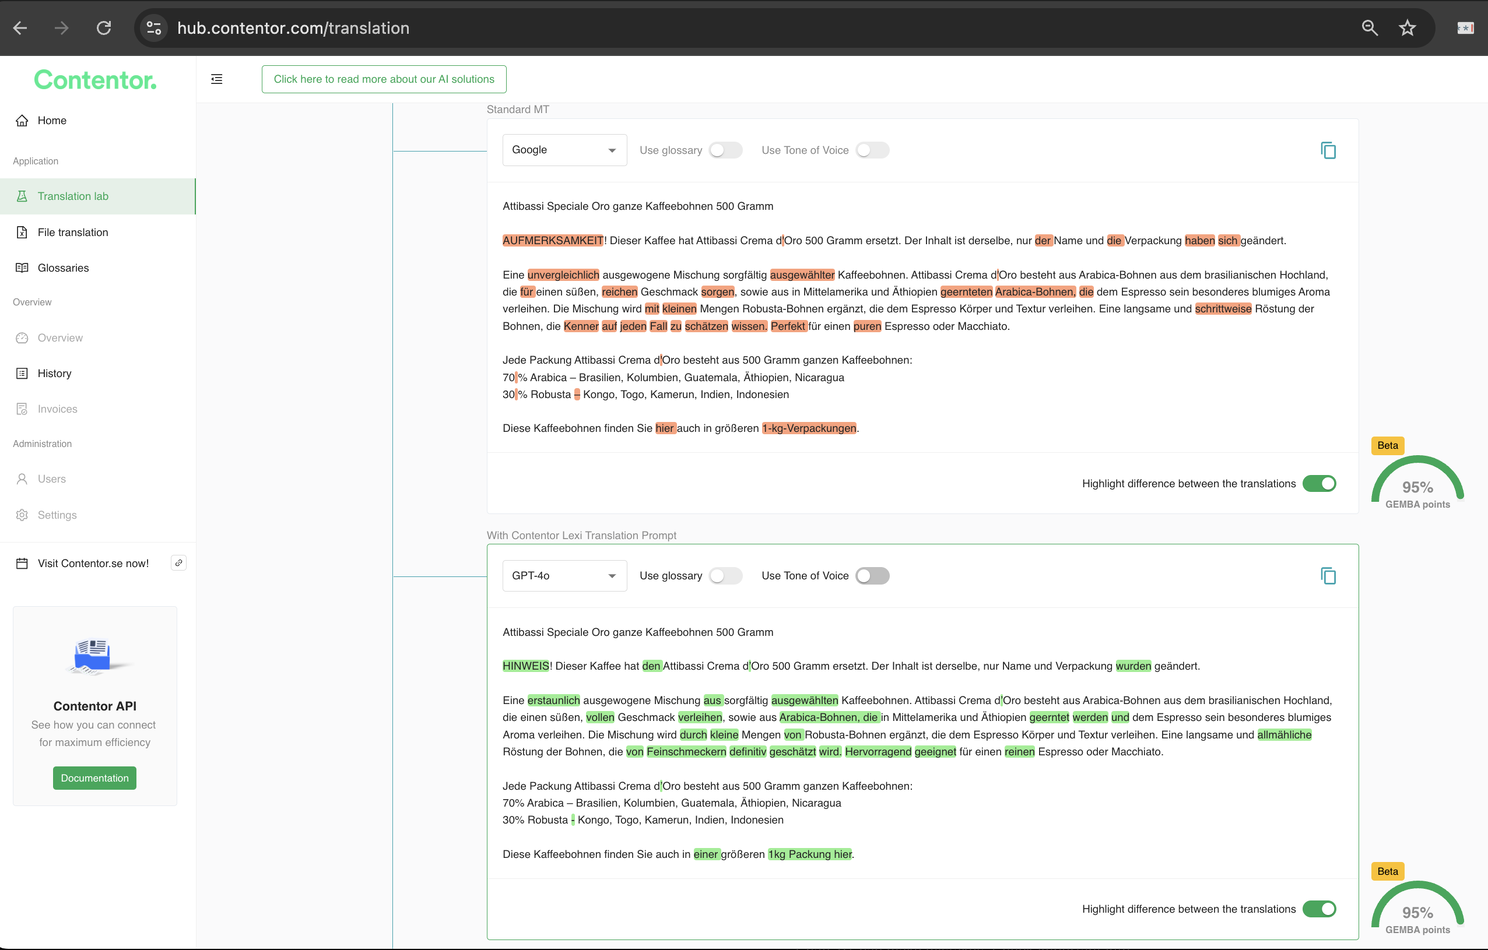
Task: Open File translation page
Action: pyautogui.click(x=97, y=233)
